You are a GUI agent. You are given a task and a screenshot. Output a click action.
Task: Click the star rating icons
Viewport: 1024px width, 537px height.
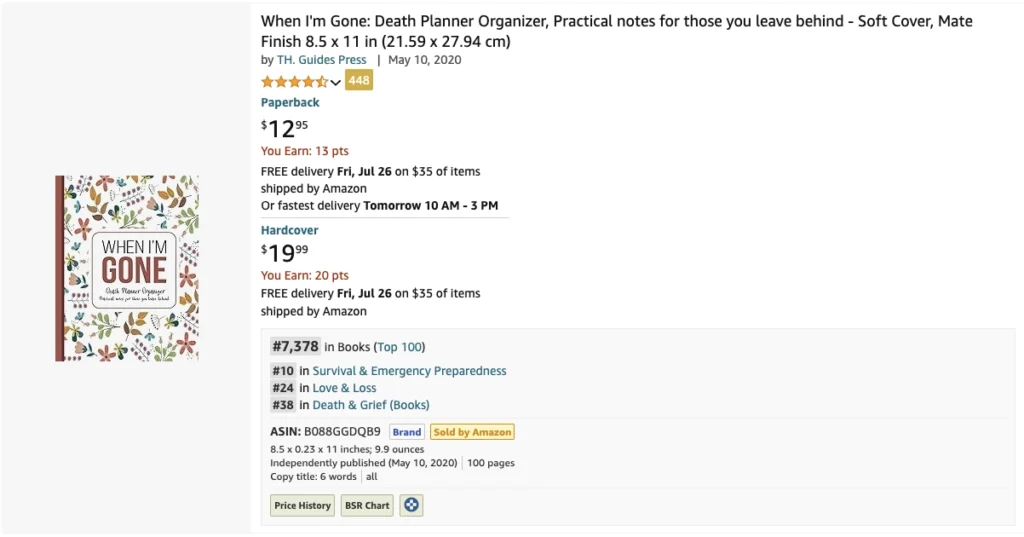coord(295,82)
